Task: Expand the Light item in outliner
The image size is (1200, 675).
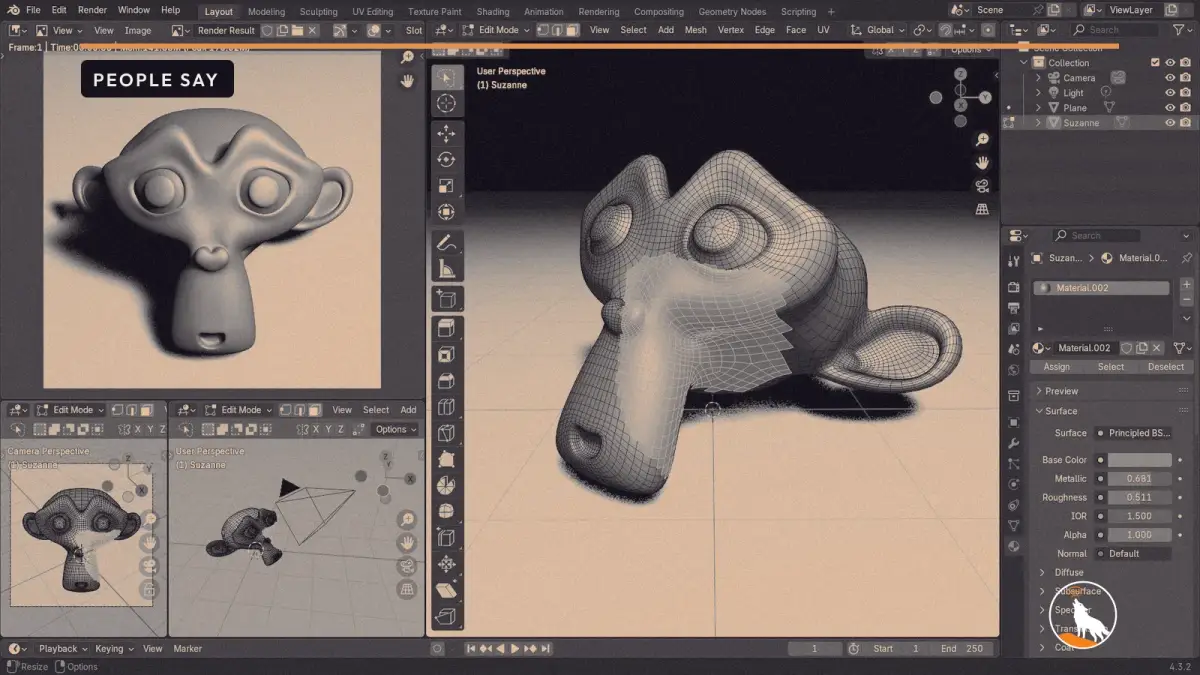Action: click(1038, 93)
